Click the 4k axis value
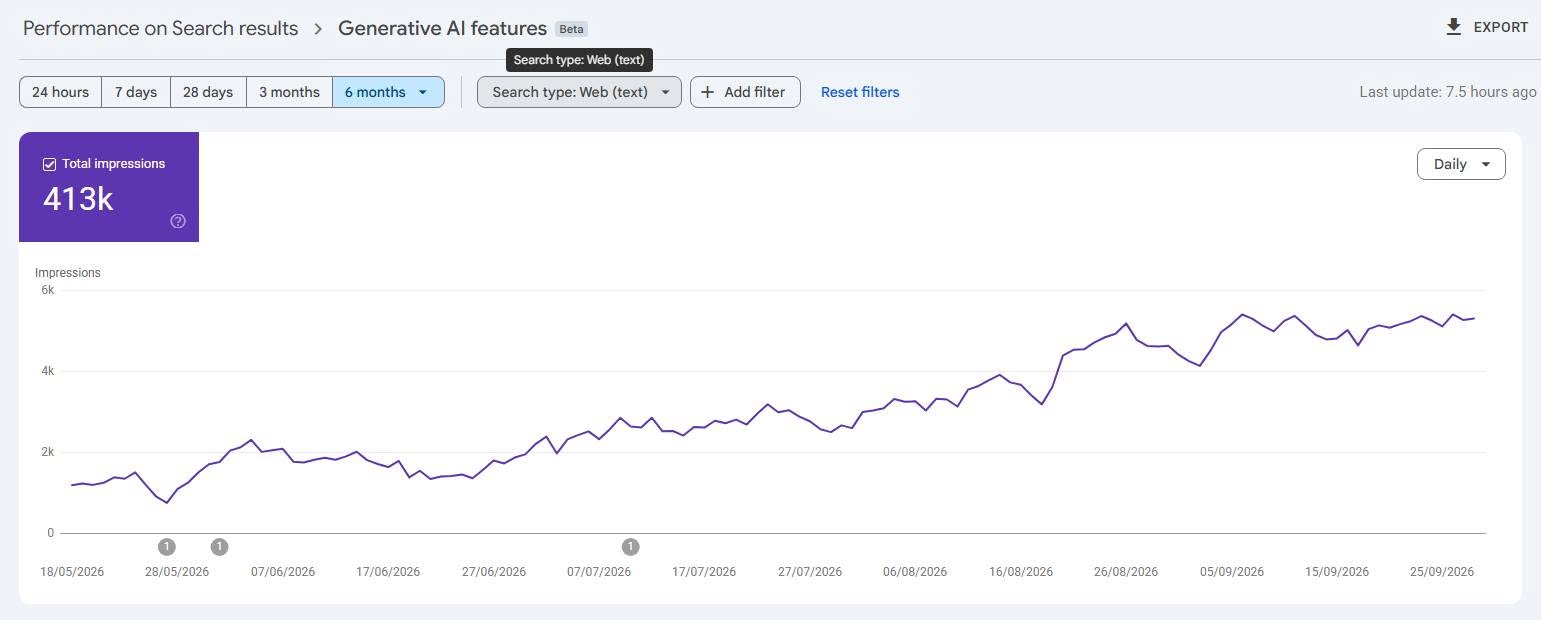This screenshot has width=1541, height=620. point(48,371)
